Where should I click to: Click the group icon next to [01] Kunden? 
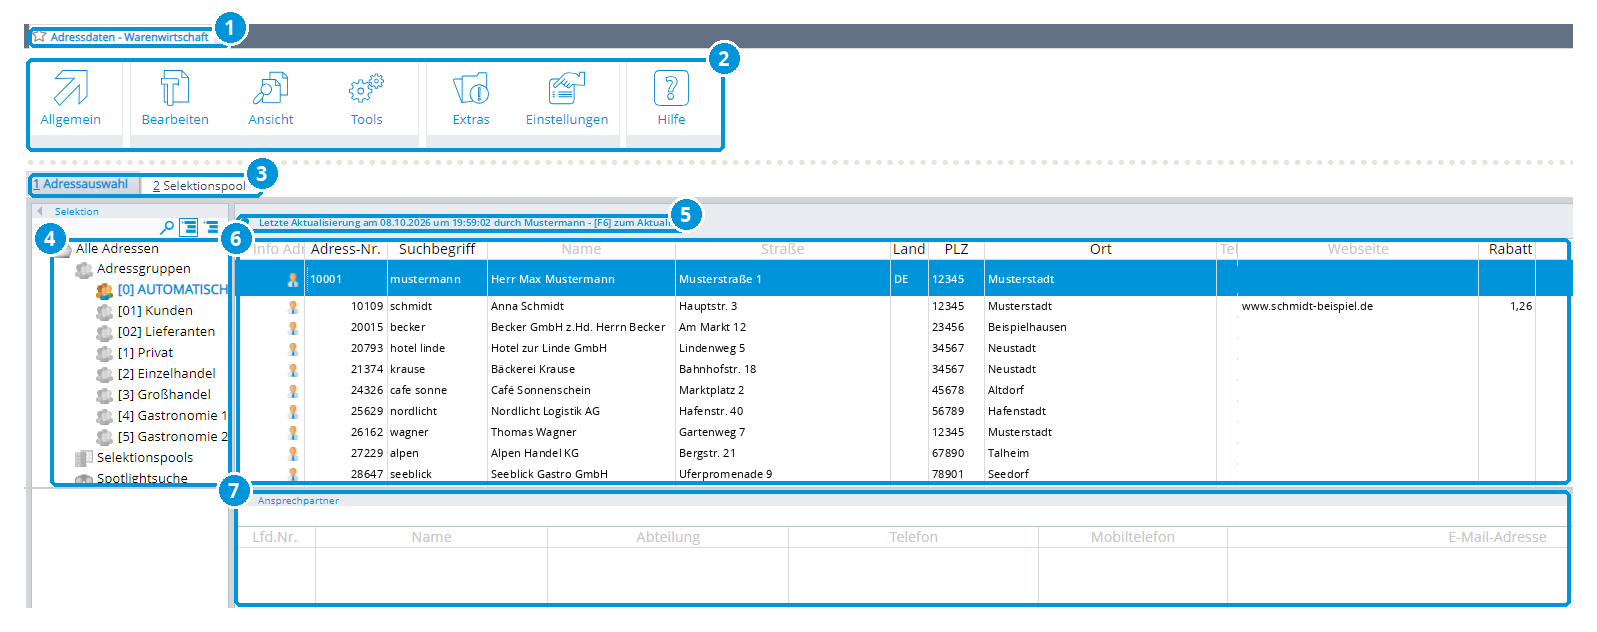point(104,311)
